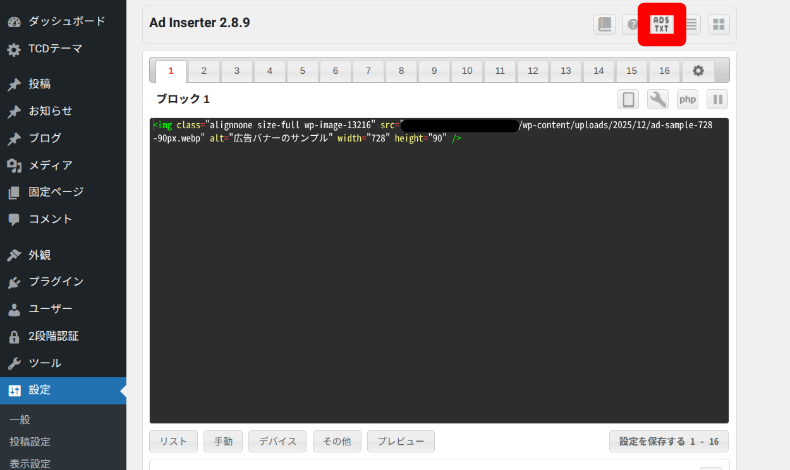
Task: Click the comment bubble icon
Action: coord(14,220)
